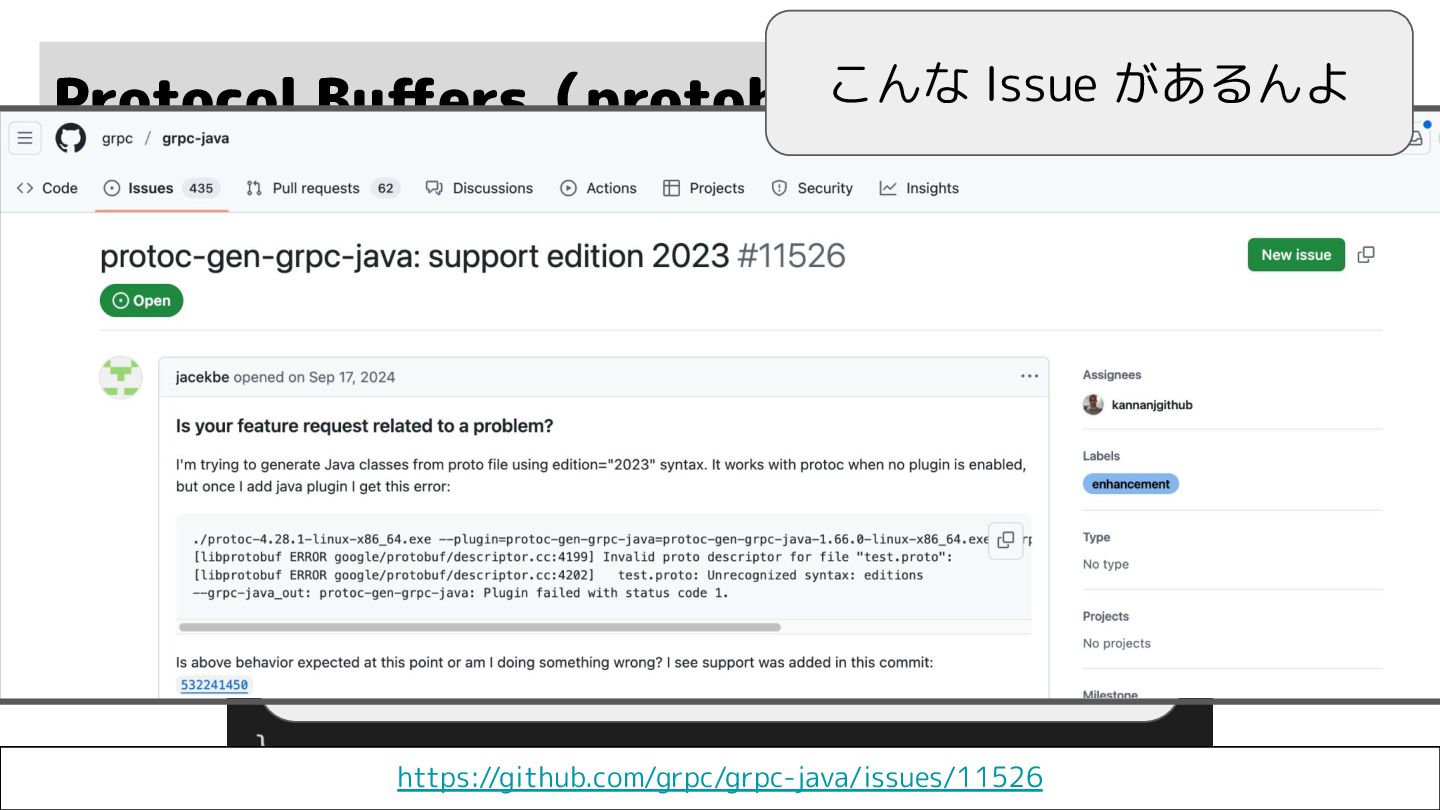Copy the code block contents

(x=1005, y=540)
